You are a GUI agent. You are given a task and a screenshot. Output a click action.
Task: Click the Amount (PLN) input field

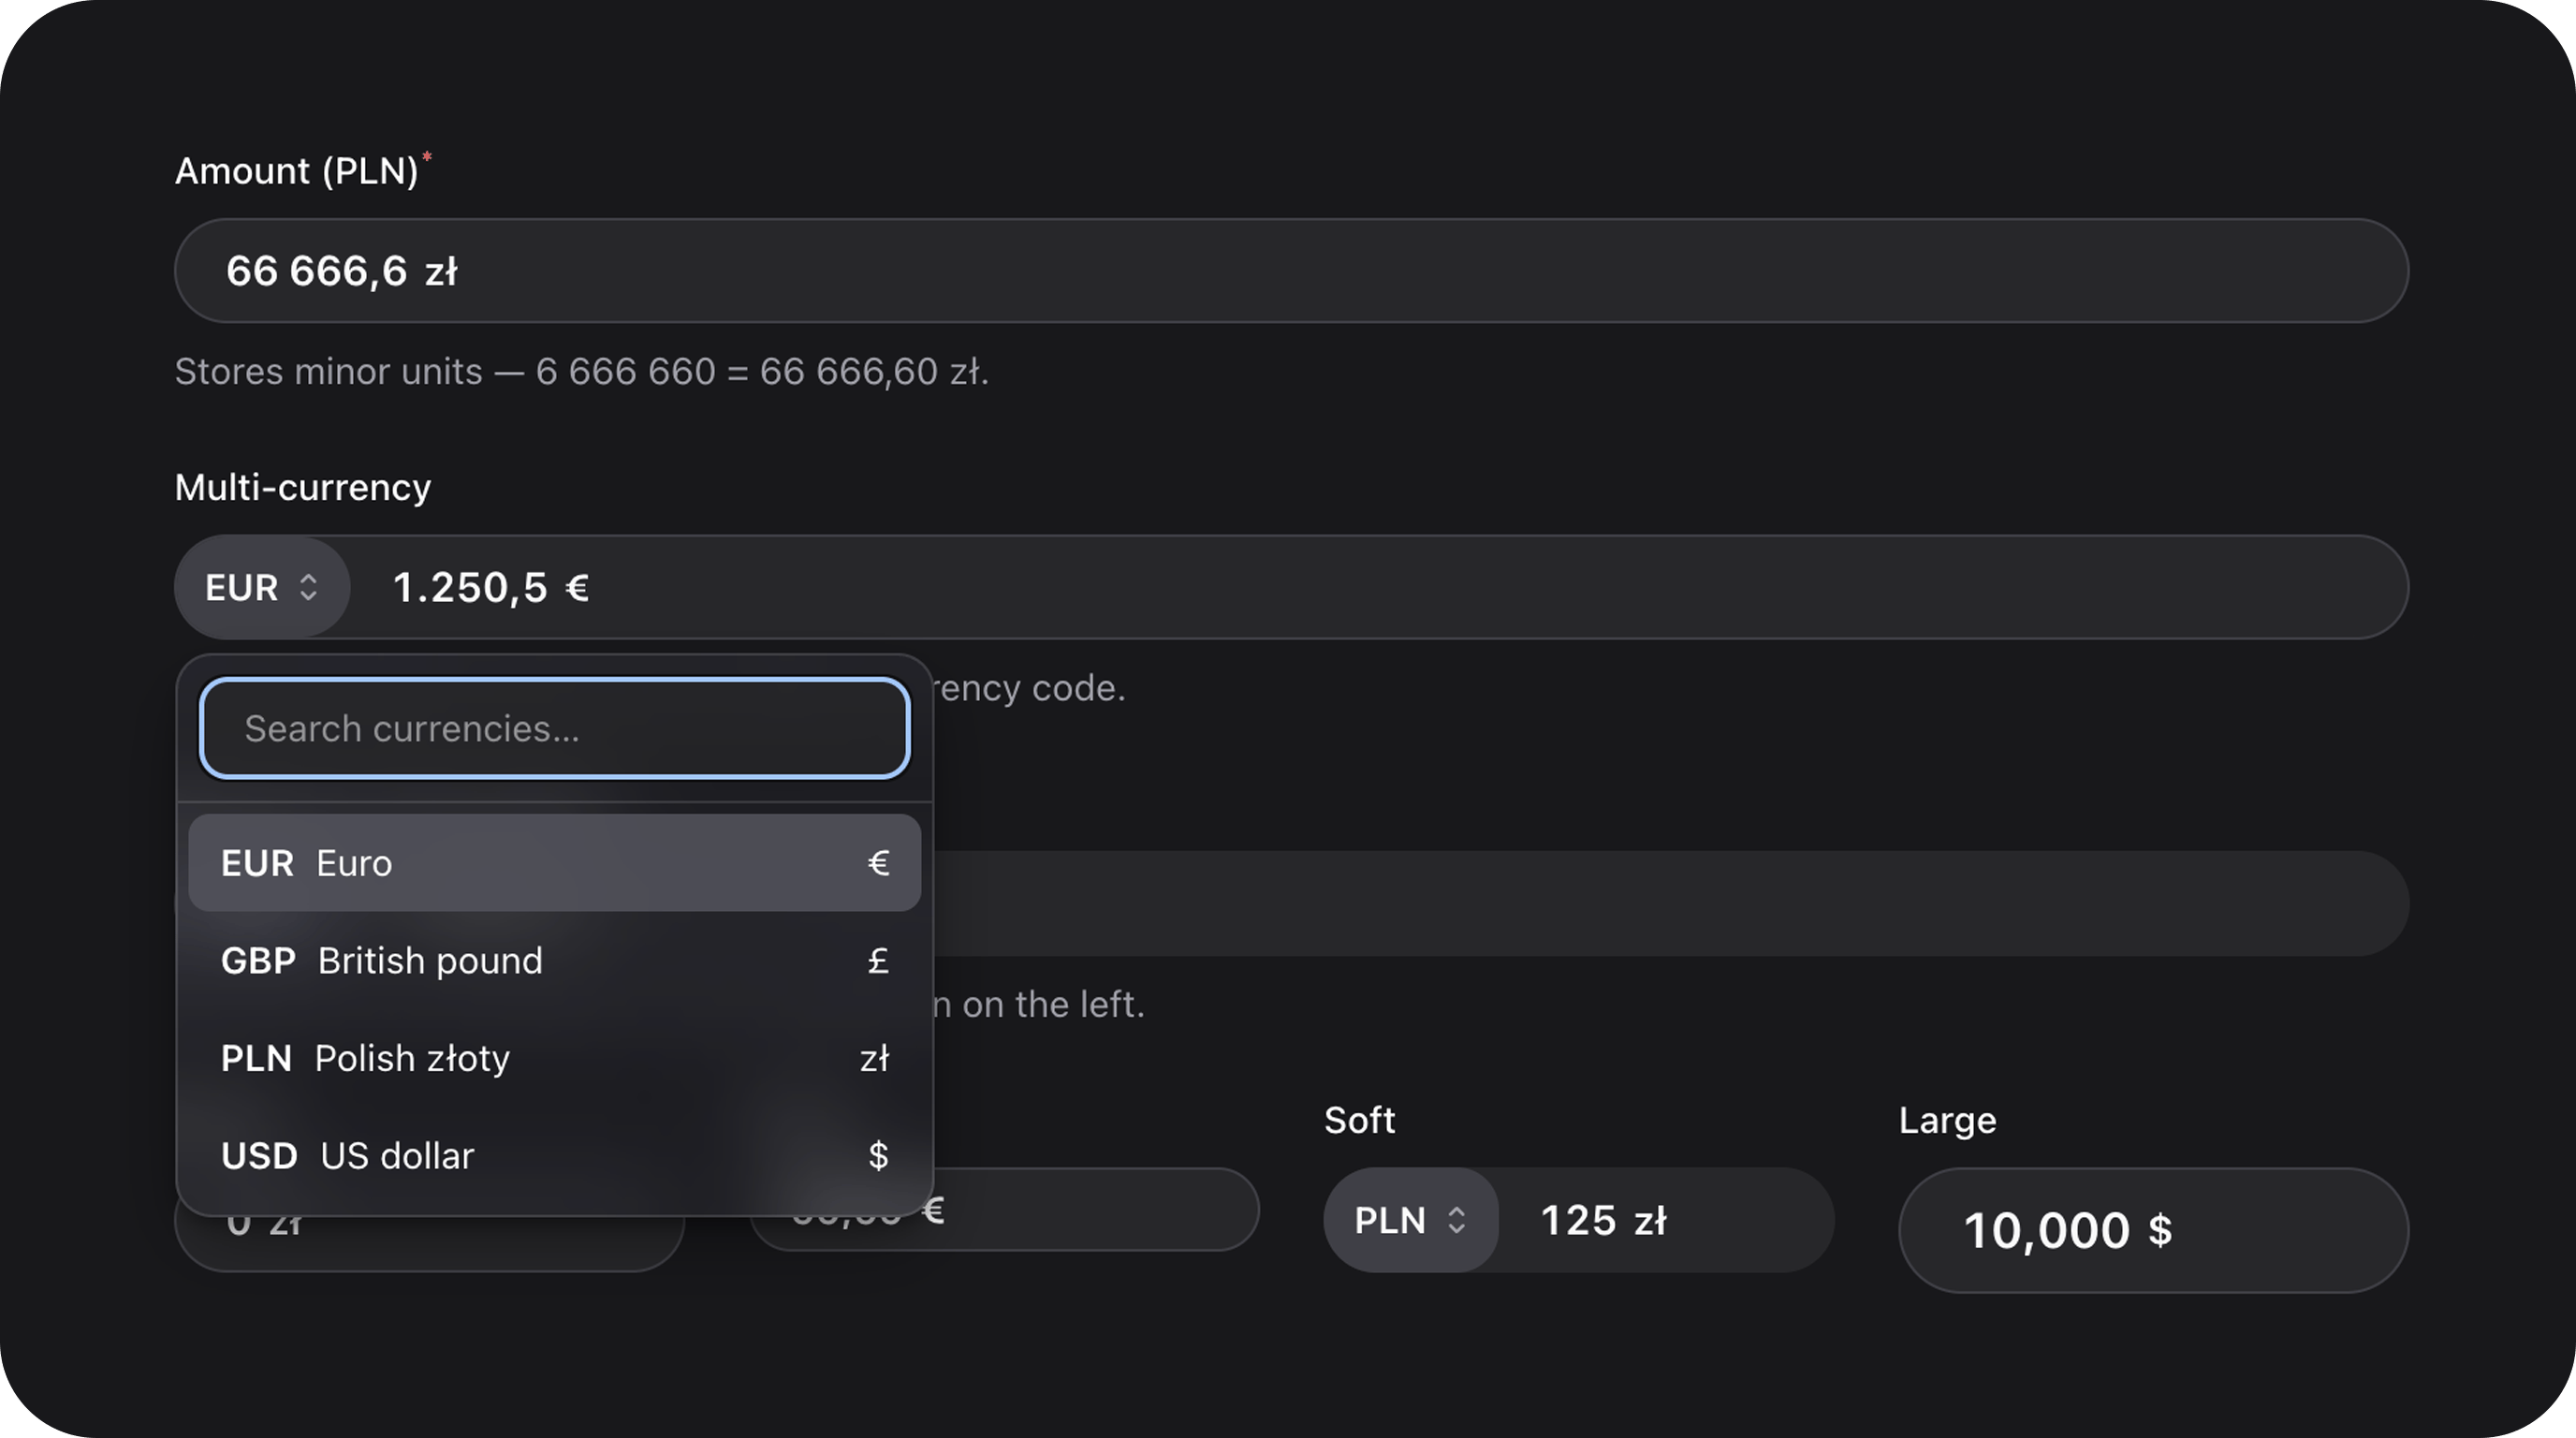coord(1291,271)
